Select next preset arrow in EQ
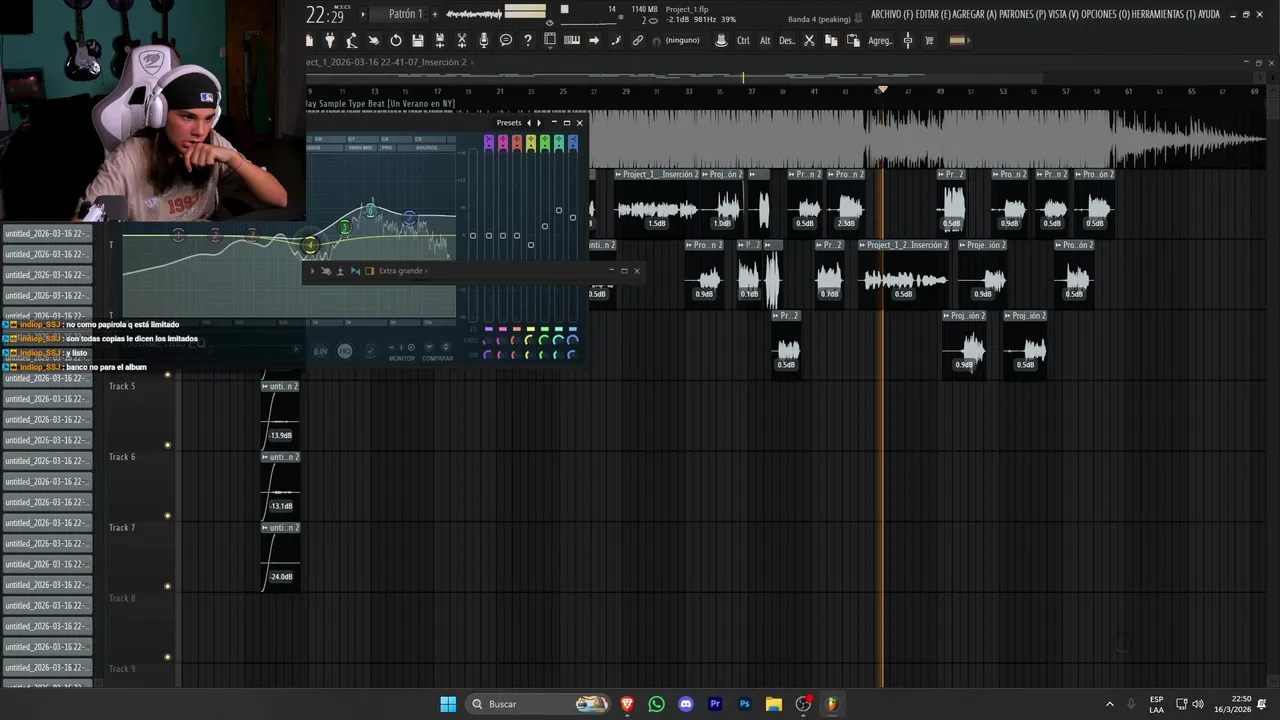Viewport: 1280px width, 720px height. click(x=539, y=123)
